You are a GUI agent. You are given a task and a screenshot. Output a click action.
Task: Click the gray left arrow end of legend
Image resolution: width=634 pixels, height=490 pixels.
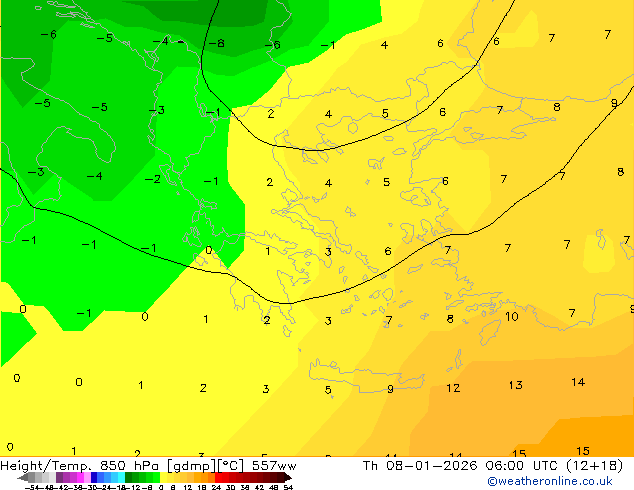[x=23, y=478]
